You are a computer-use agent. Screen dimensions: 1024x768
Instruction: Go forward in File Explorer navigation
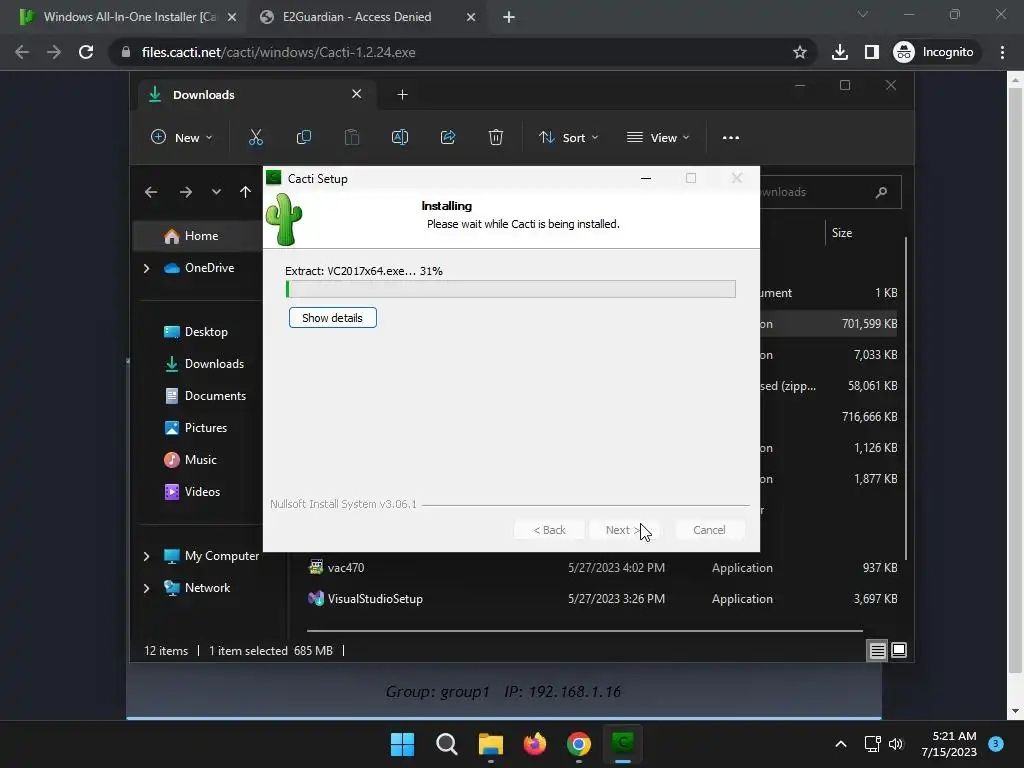(x=185, y=192)
